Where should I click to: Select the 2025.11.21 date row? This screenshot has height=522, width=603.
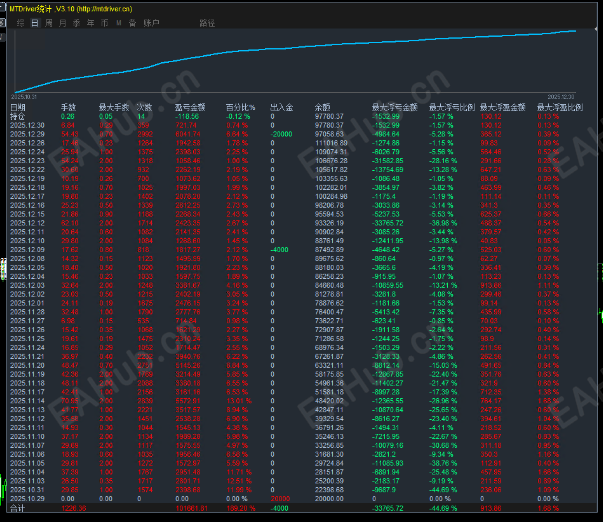pyautogui.click(x=27, y=356)
